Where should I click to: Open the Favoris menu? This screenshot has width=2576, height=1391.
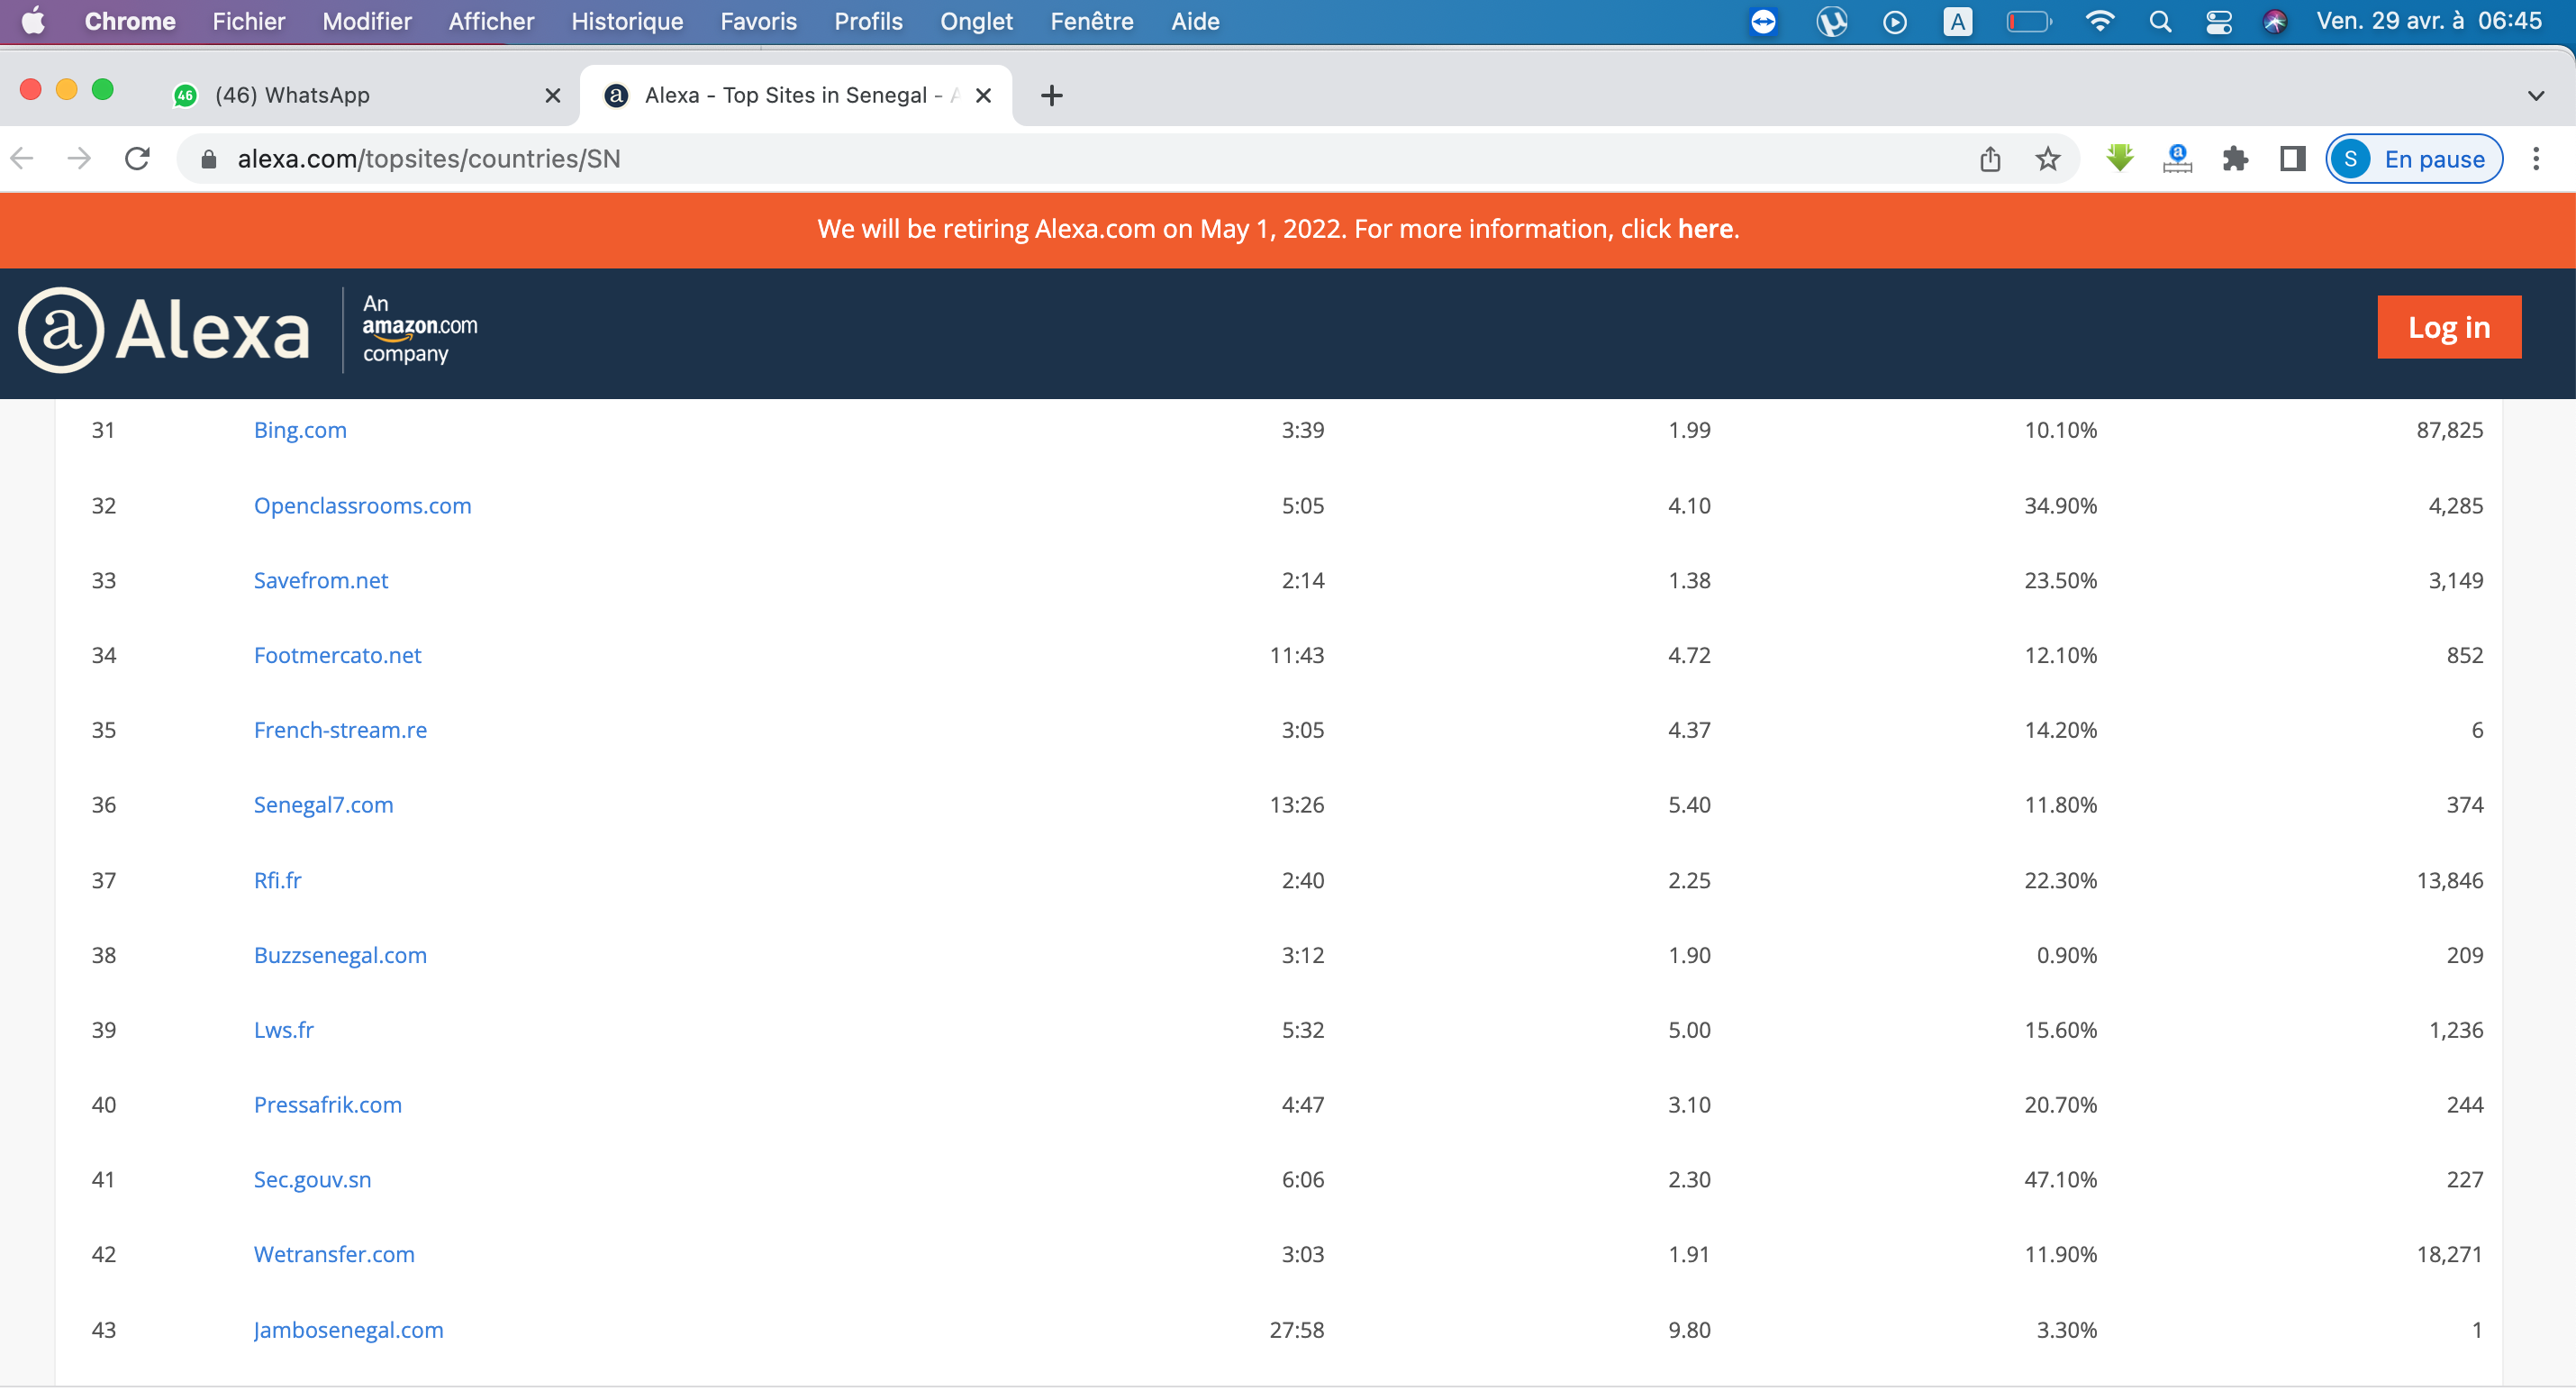[x=758, y=21]
